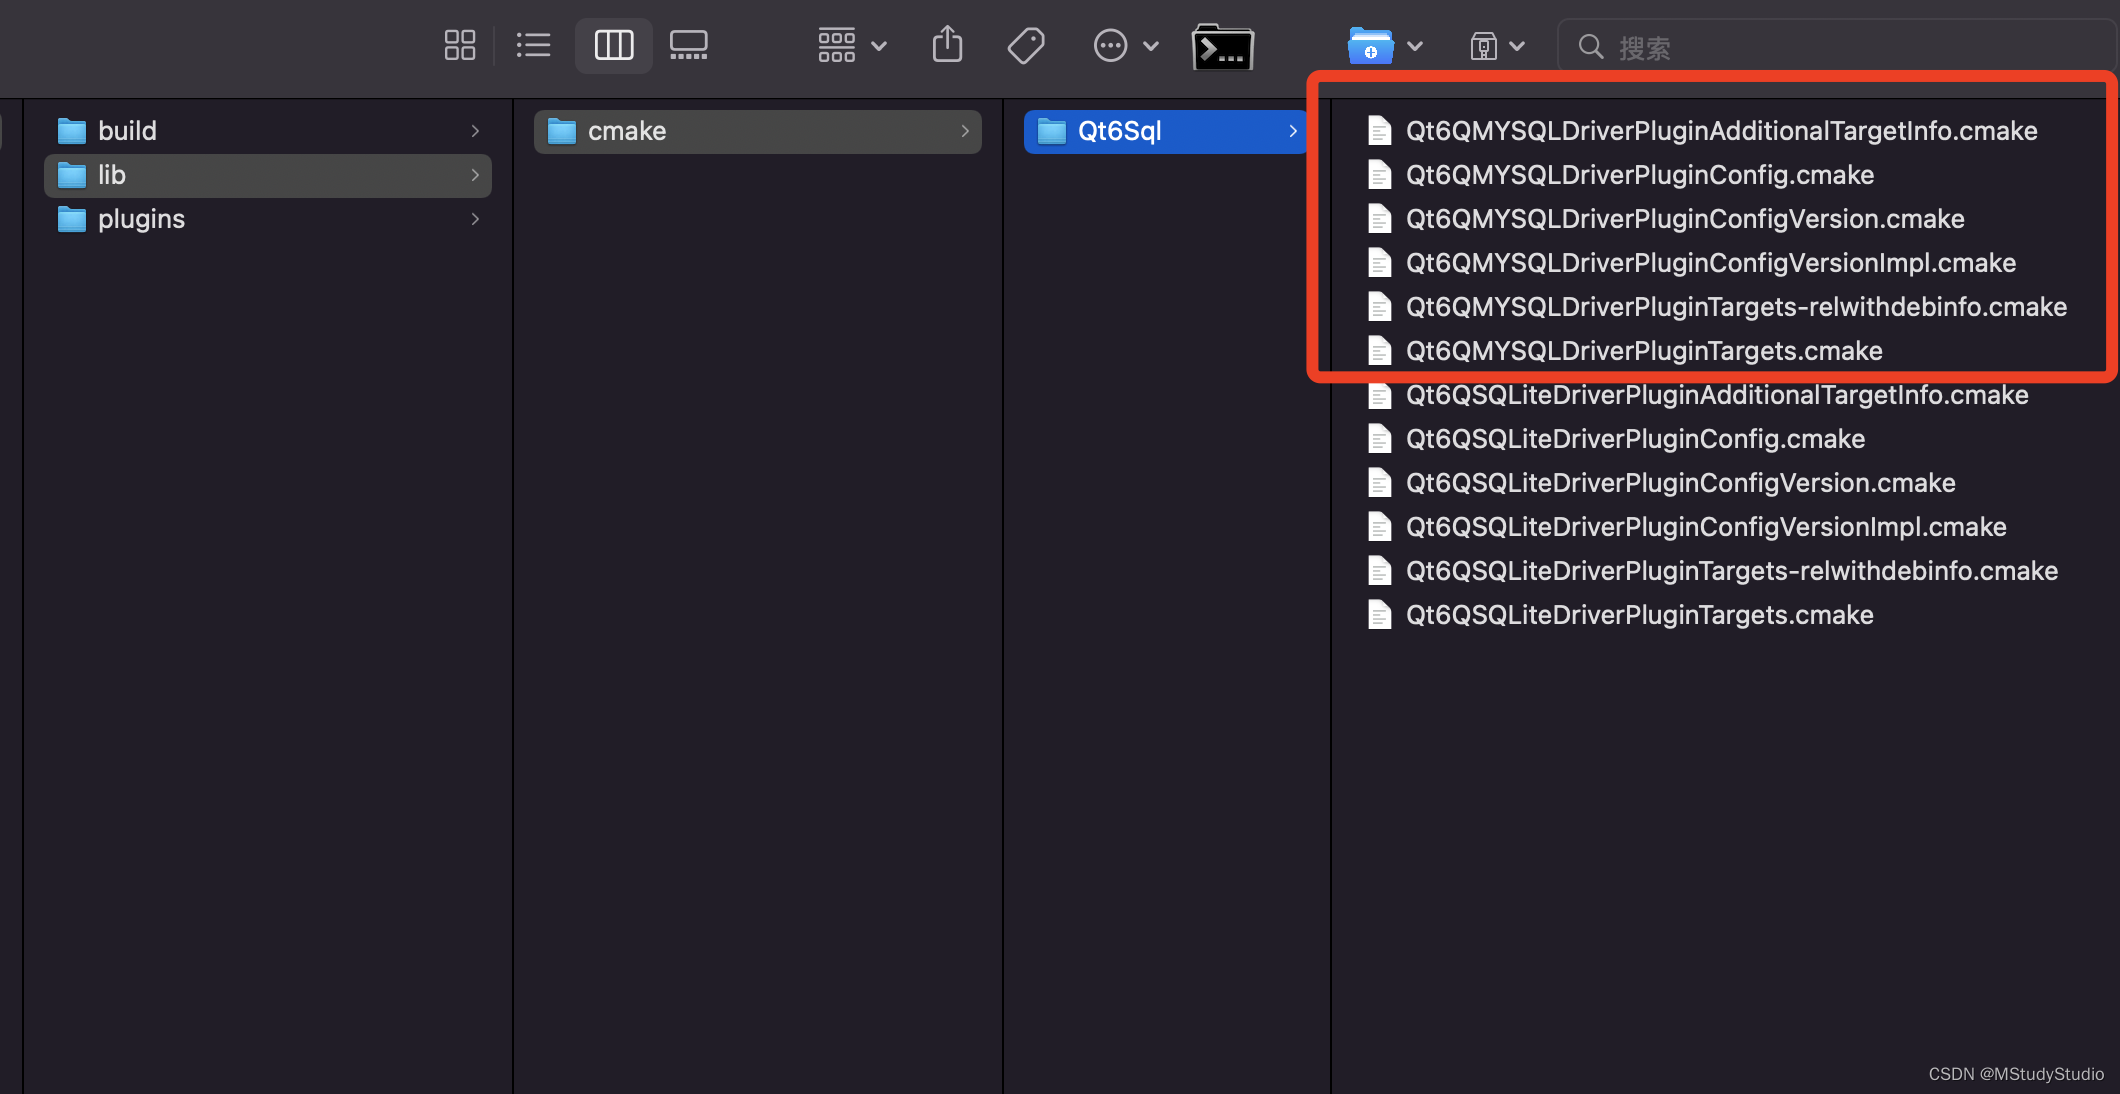Select the plugins folder
2120x1094 pixels.
(268, 219)
